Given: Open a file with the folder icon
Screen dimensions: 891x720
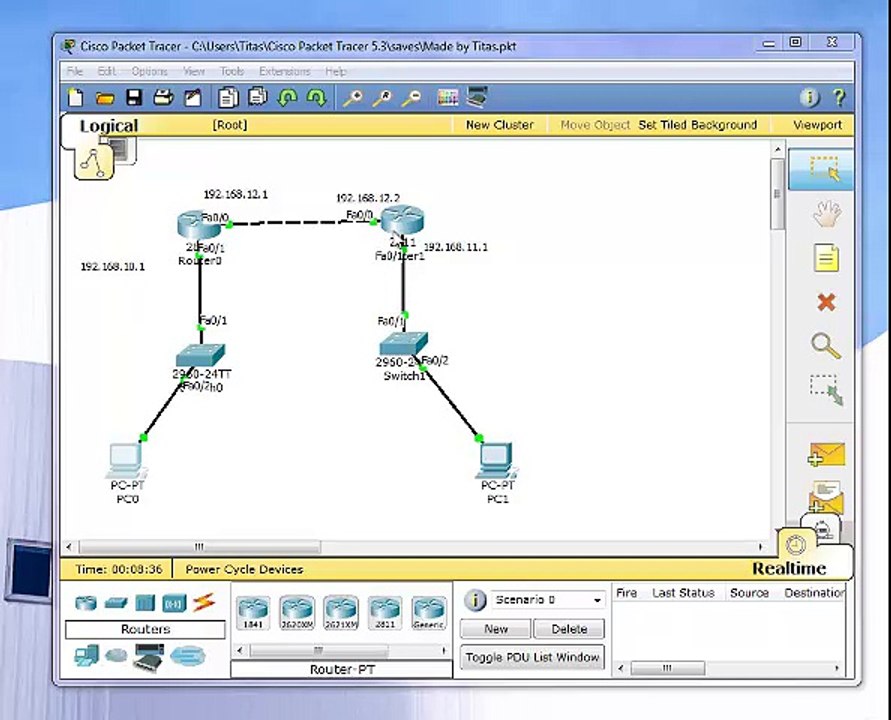Looking at the screenshot, I should click(105, 98).
